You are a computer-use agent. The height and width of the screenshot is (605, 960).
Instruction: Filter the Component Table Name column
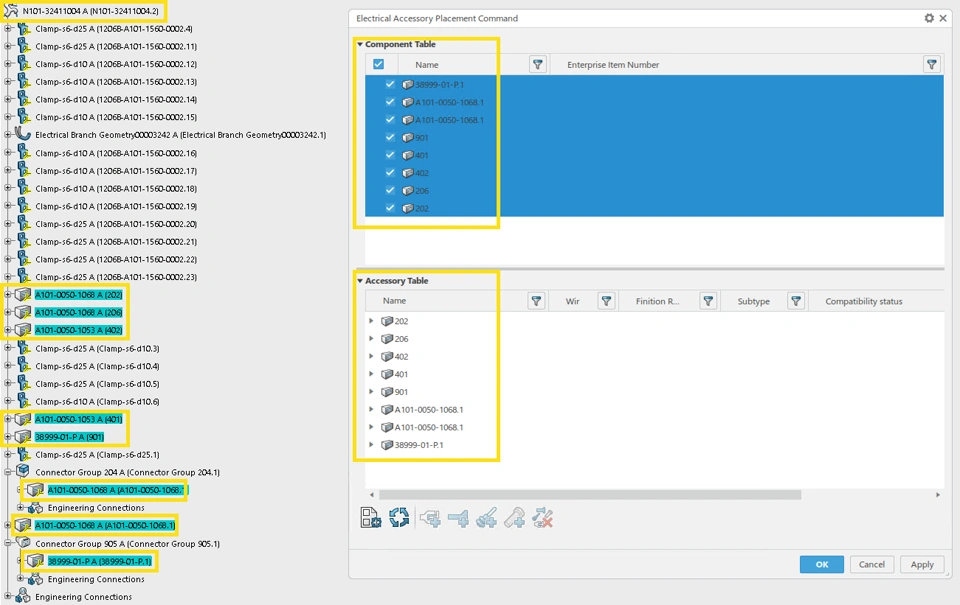point(538,64)
